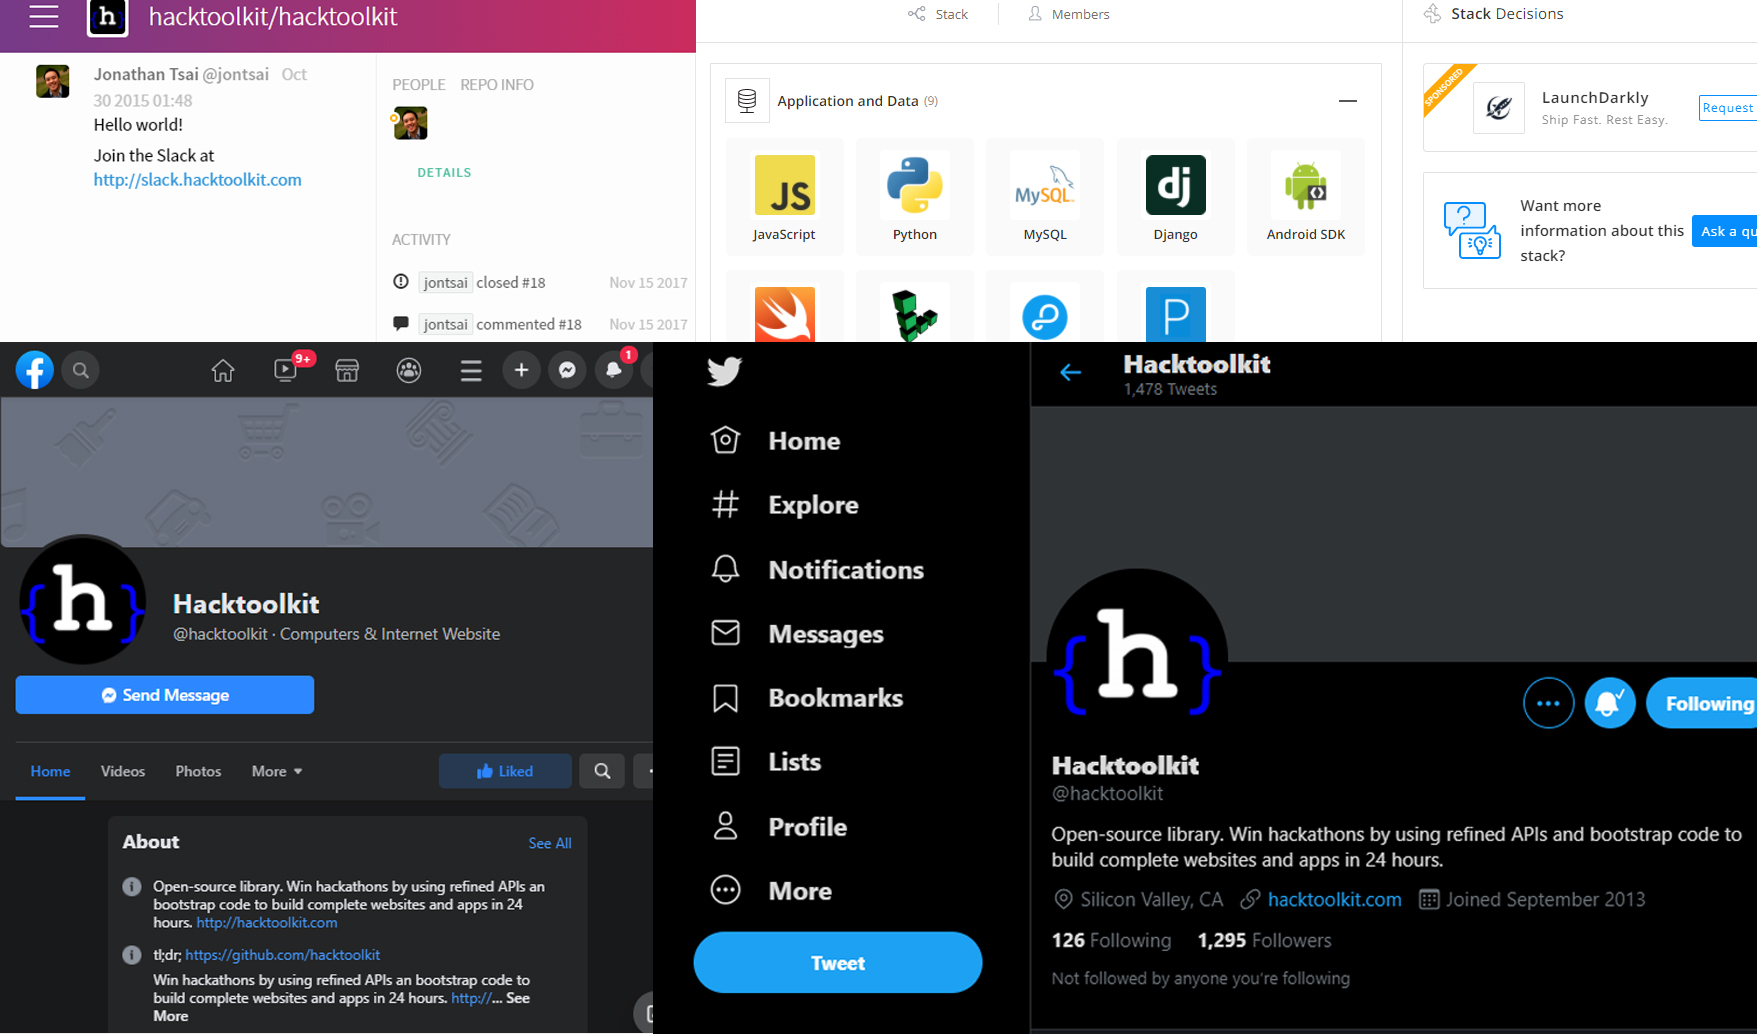The image size is (1757, 1034).
Task: Open Twitter Notifications
Action: [x=817, y=570]
